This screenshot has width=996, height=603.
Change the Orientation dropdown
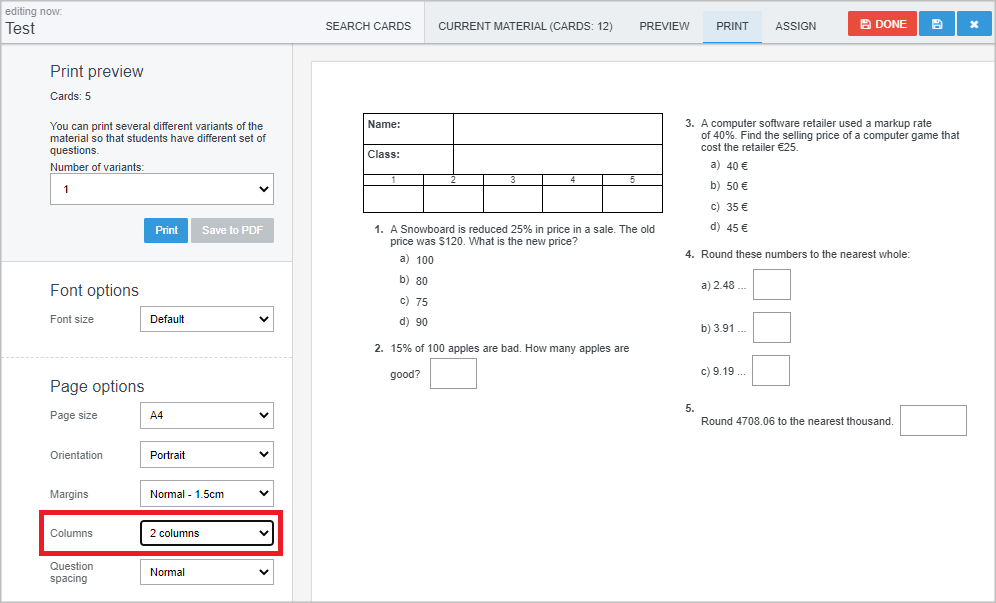207,454
